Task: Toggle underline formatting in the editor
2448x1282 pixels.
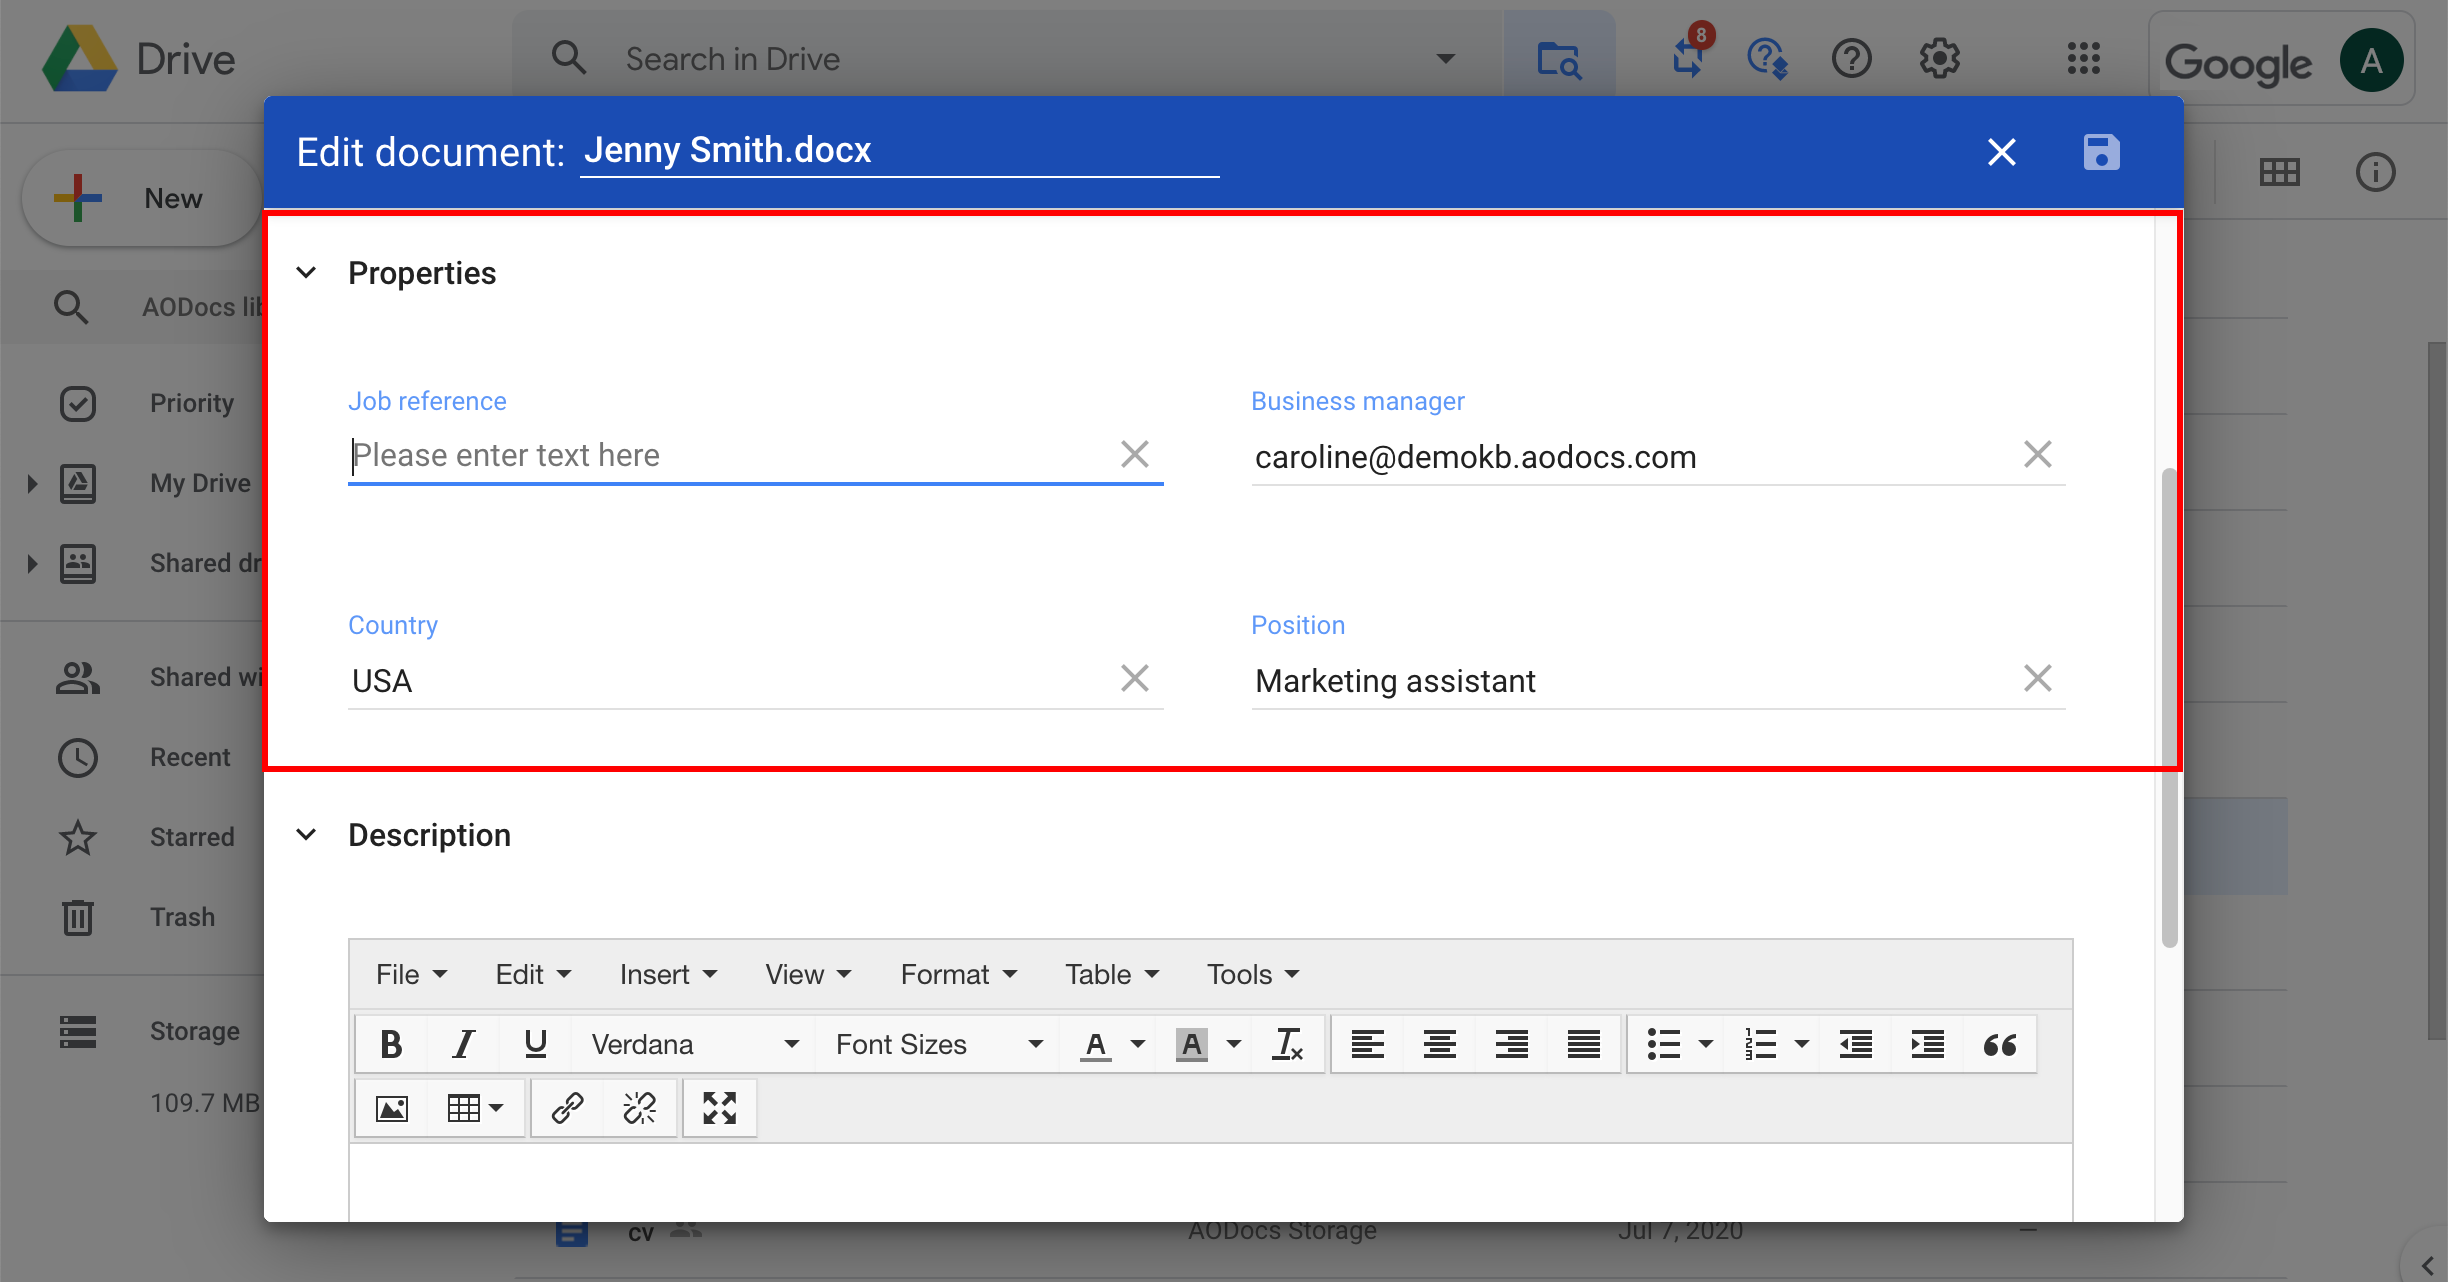Action: [x=535, y=1044]
